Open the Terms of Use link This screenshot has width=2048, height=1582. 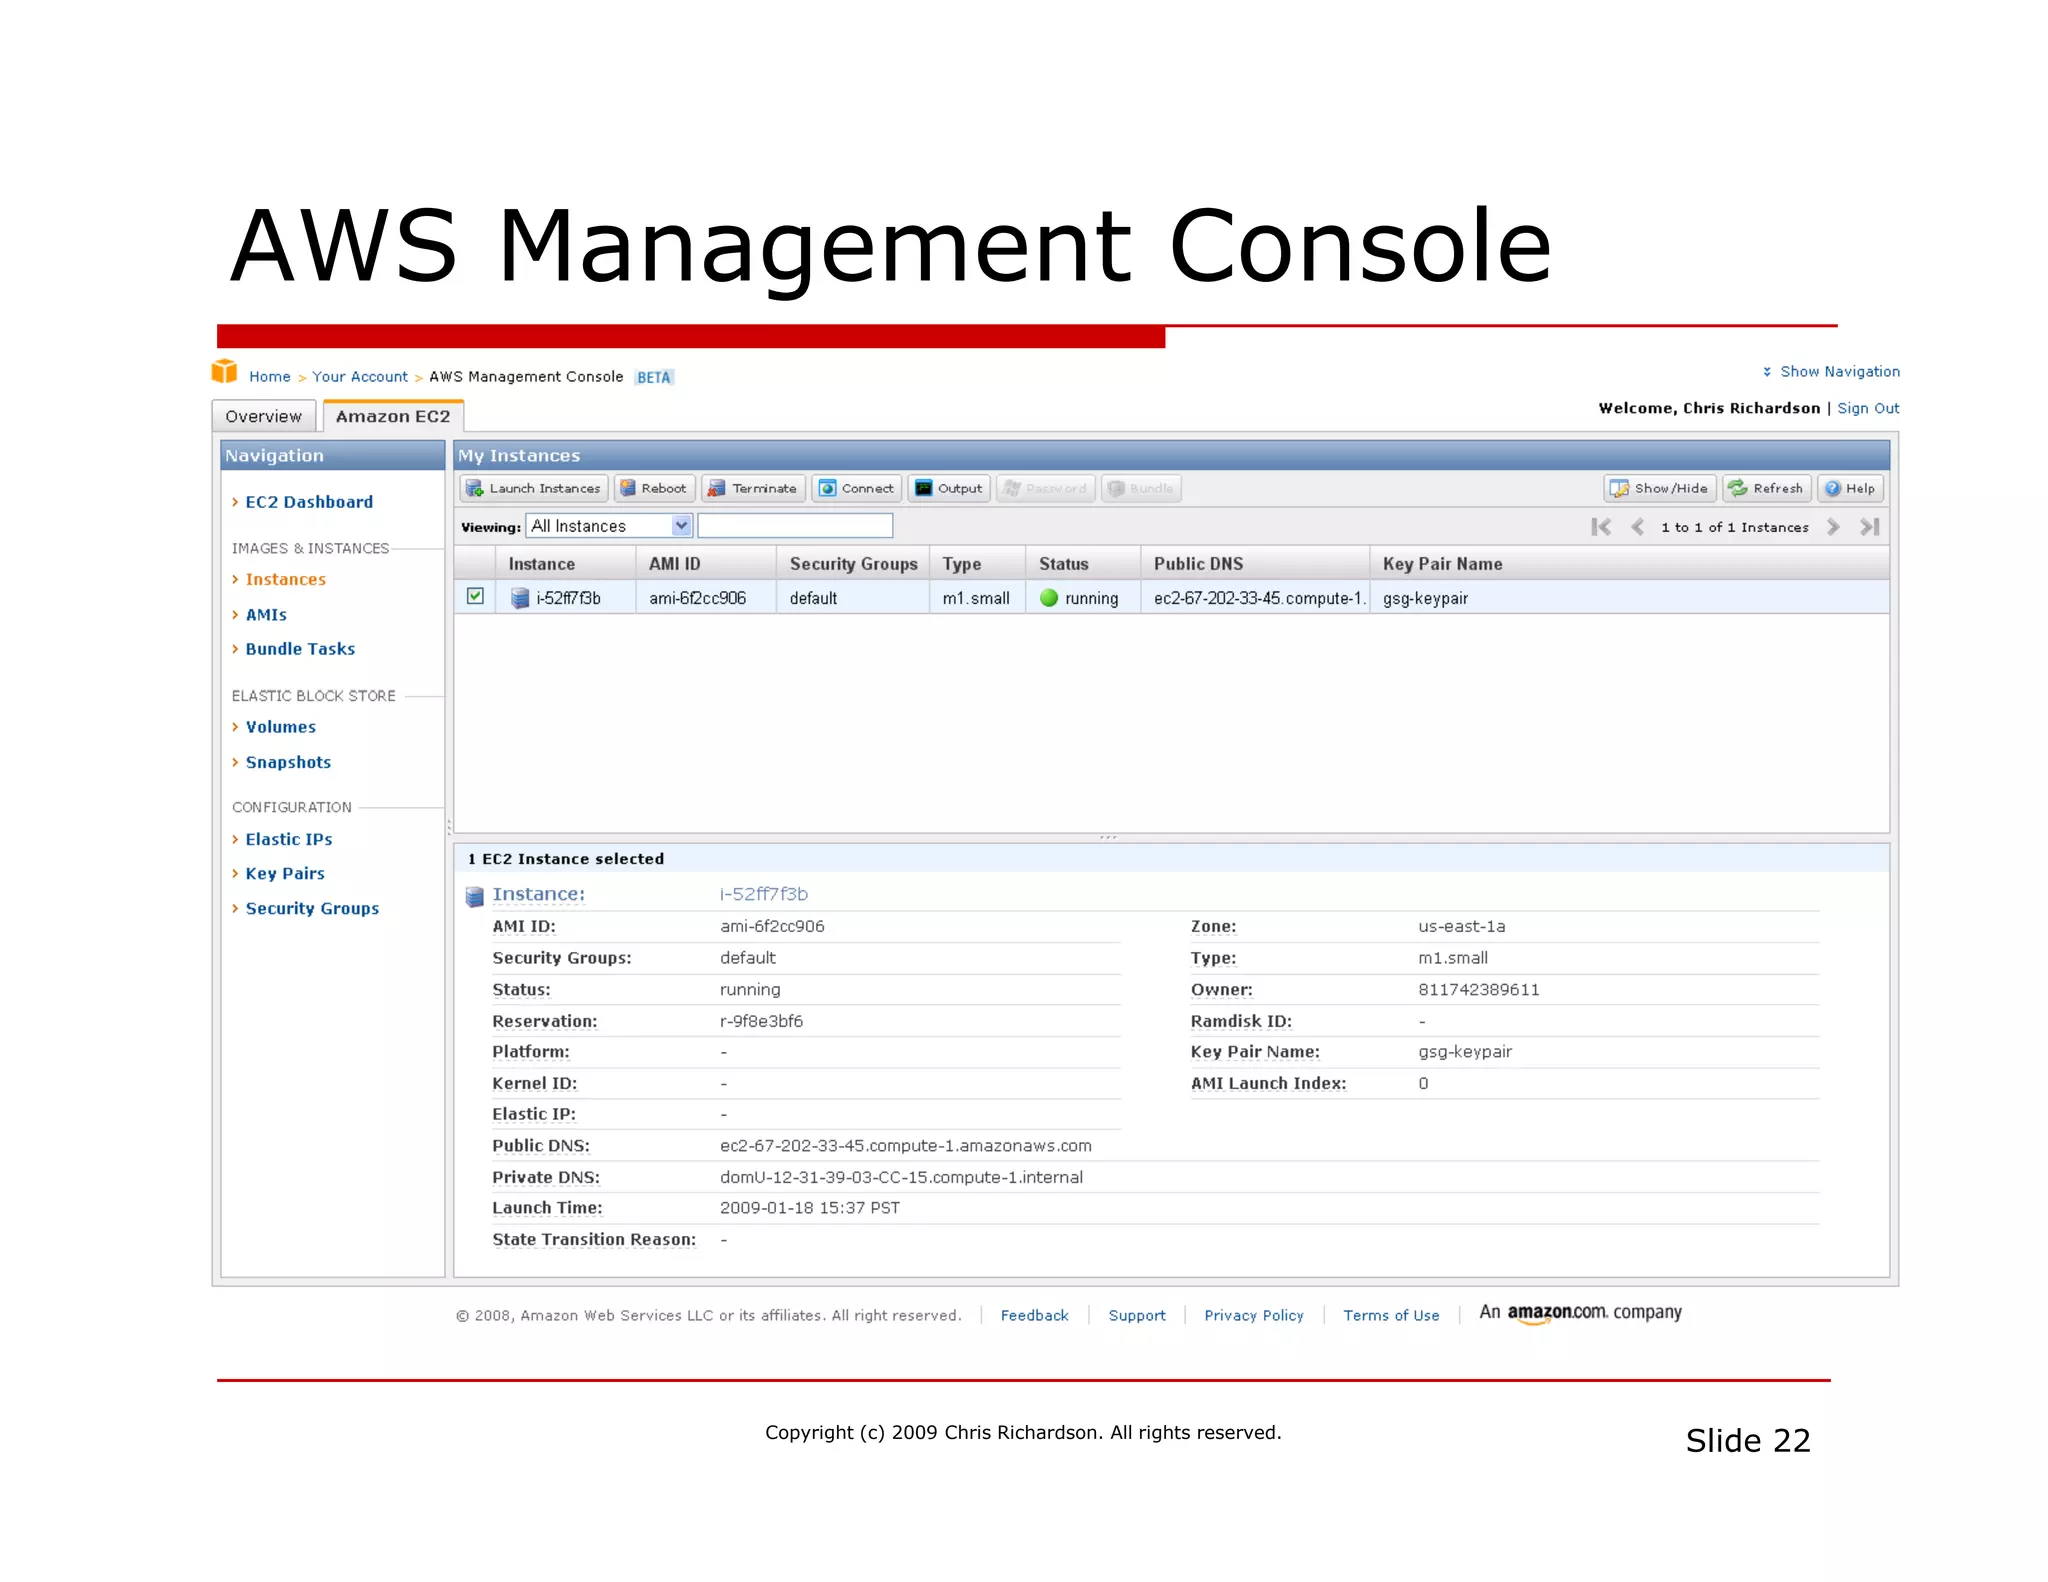tap(1391, 1315)
